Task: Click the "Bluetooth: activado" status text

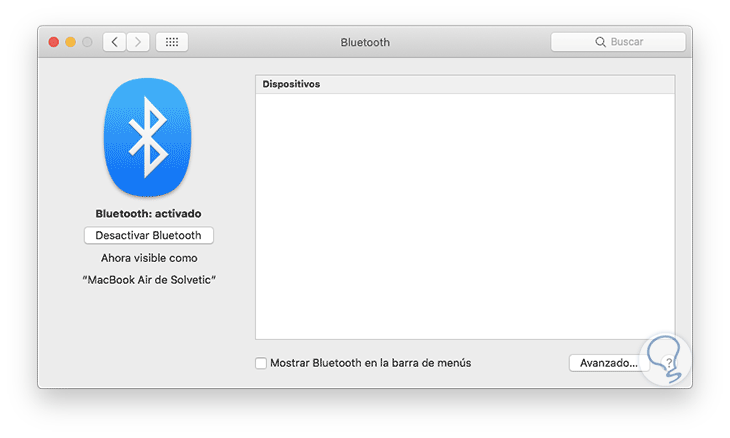Action: [x=149, y=214]
